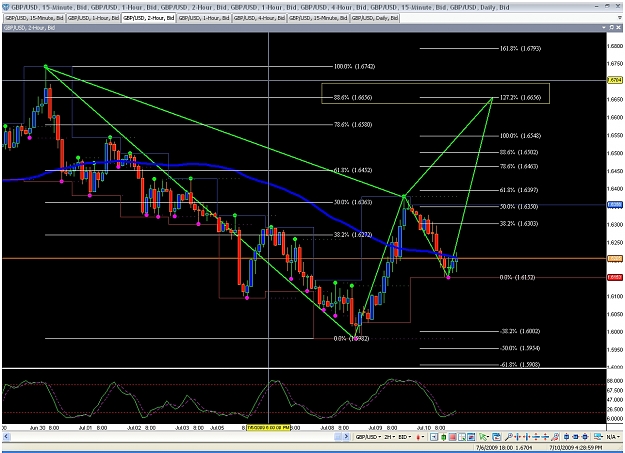This screenshot has height=453, width=625.
Task: Select the 127.2% (1.6656) Fibonacci label
Action: [521, 97]
